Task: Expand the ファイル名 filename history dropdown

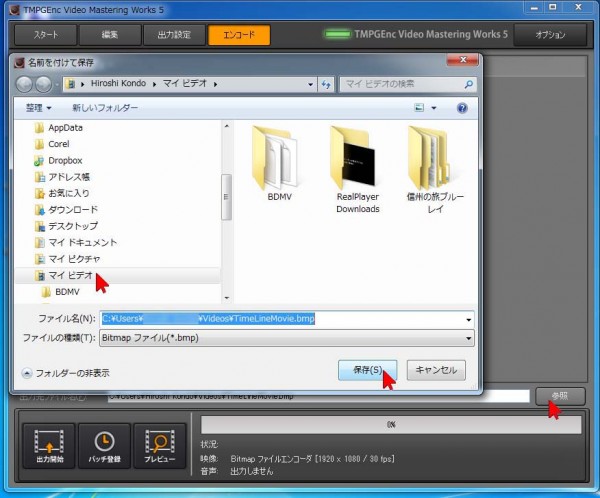Action: pyautogui.click(x=468, y=319)
